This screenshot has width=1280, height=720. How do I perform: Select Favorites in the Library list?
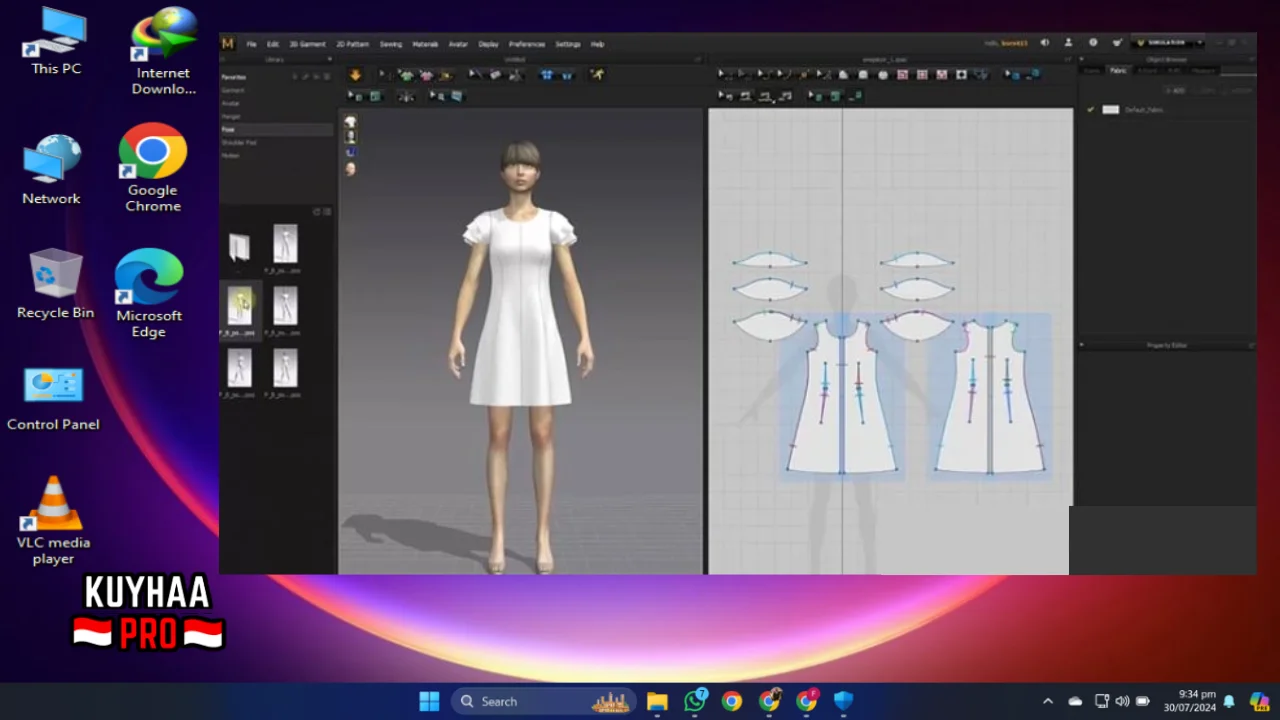click(234, 77)
